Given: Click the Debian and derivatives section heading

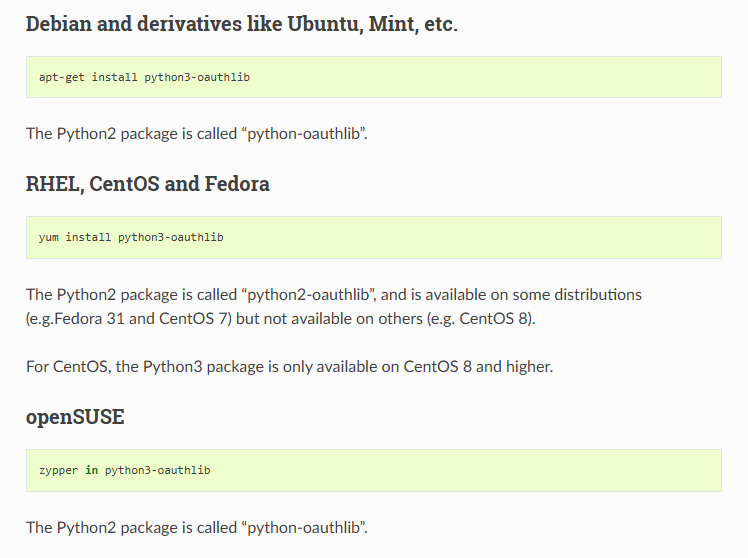Looking at the screenshot, I should pyautogui.click(x=241, y=24).
